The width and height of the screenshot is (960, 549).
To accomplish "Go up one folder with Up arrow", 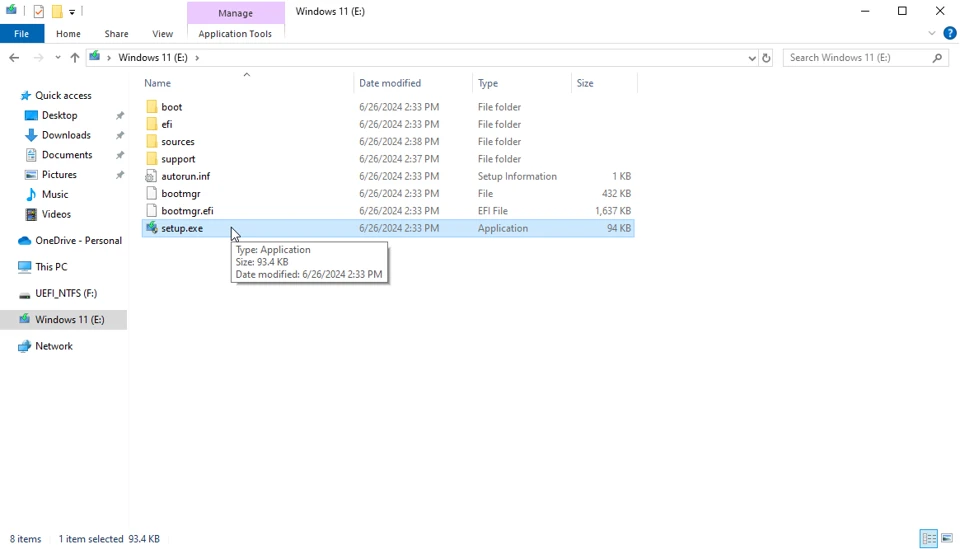I will 74,58.
